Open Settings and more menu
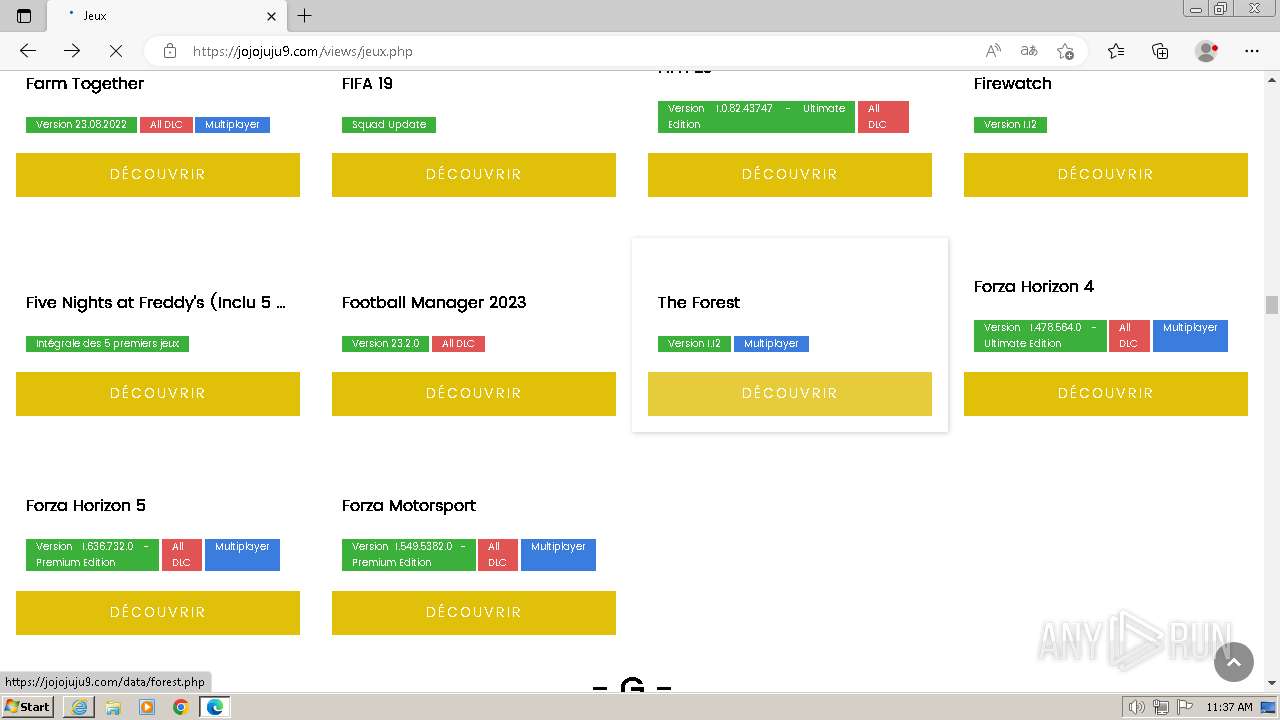This screenshot has height=720, width=1280. (1252, 51)
